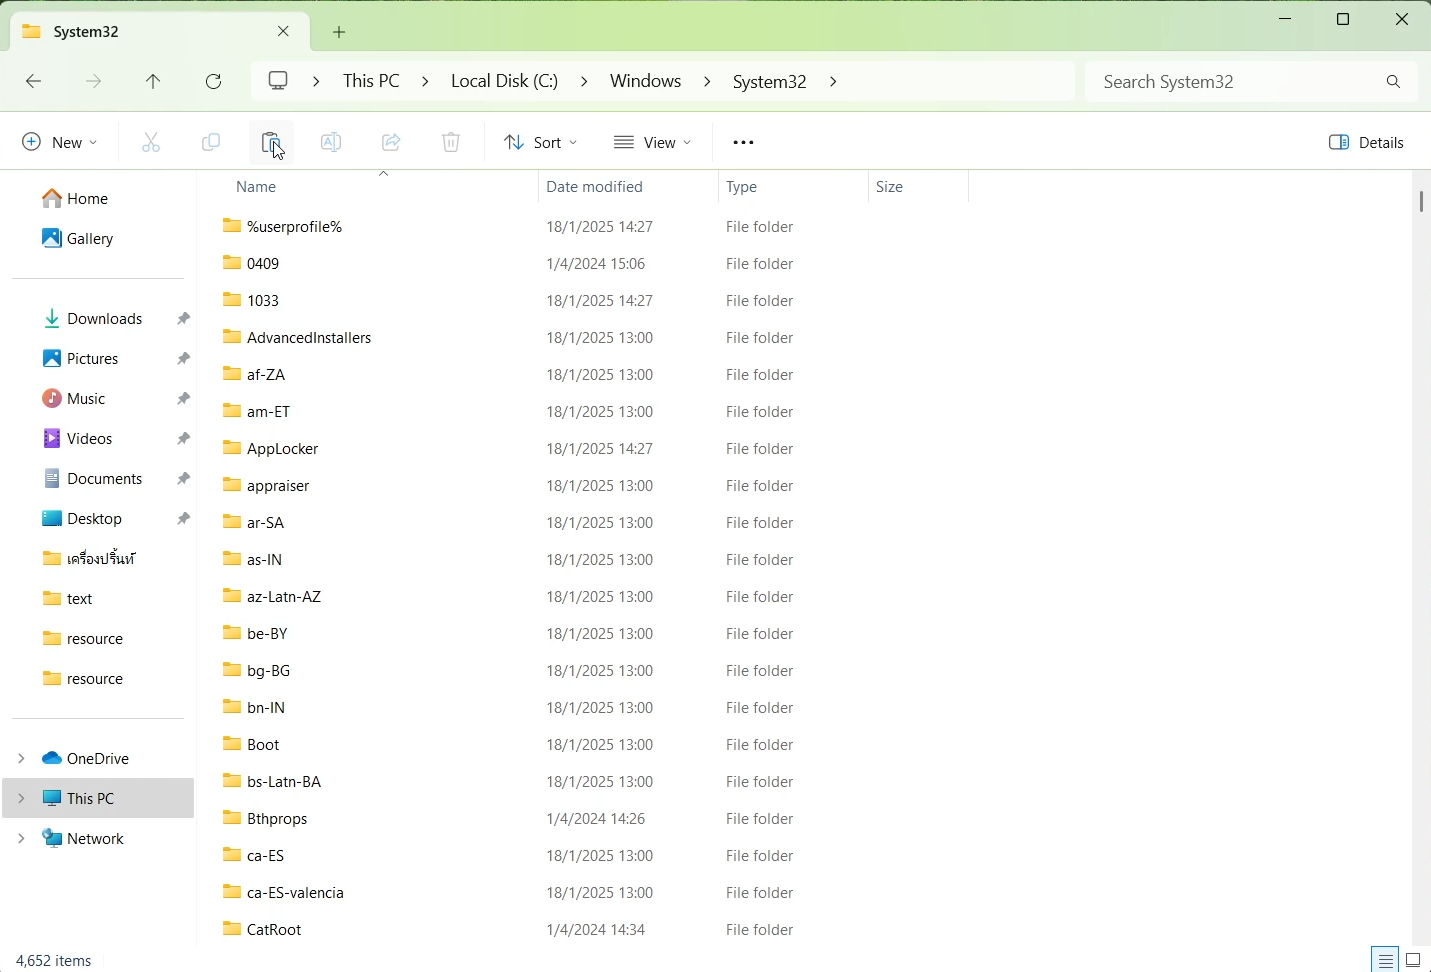Click the Cut scissors icon

pyautogui.click(x=151, y=143)
